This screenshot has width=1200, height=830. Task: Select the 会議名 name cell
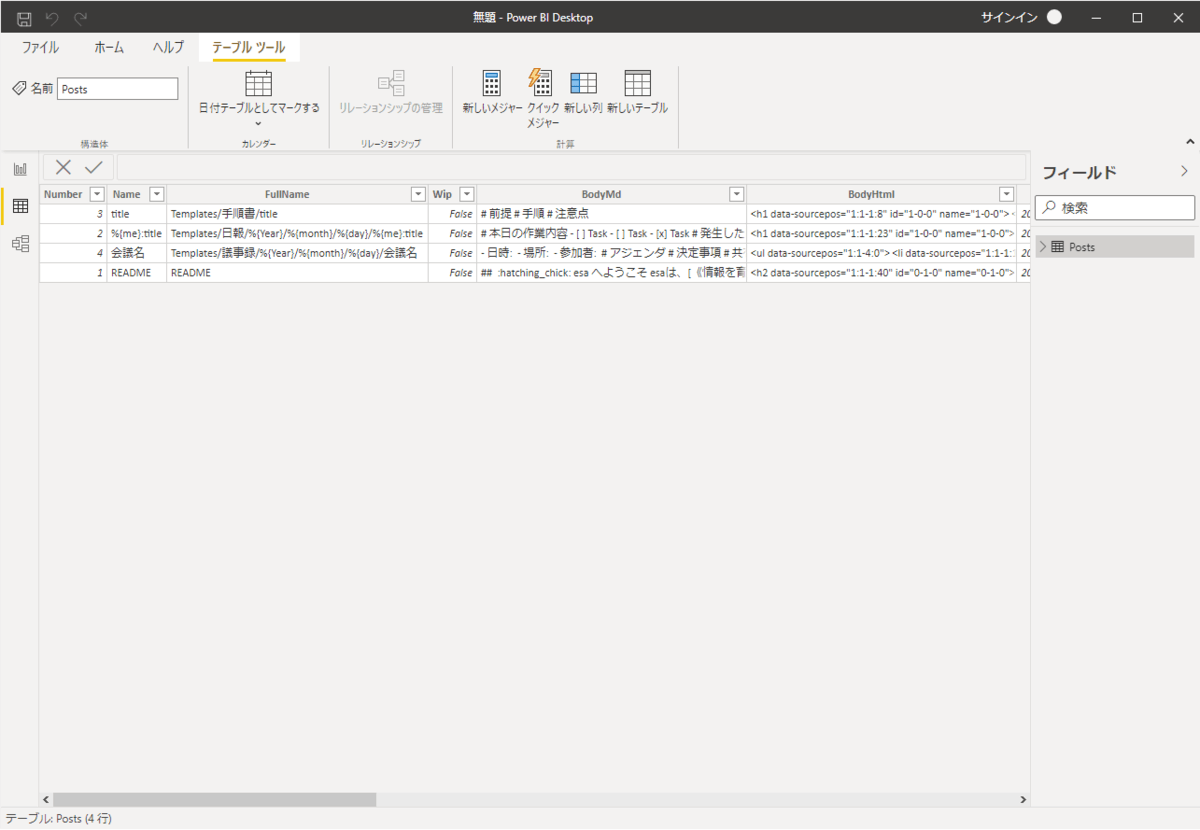tap(137, 253)
